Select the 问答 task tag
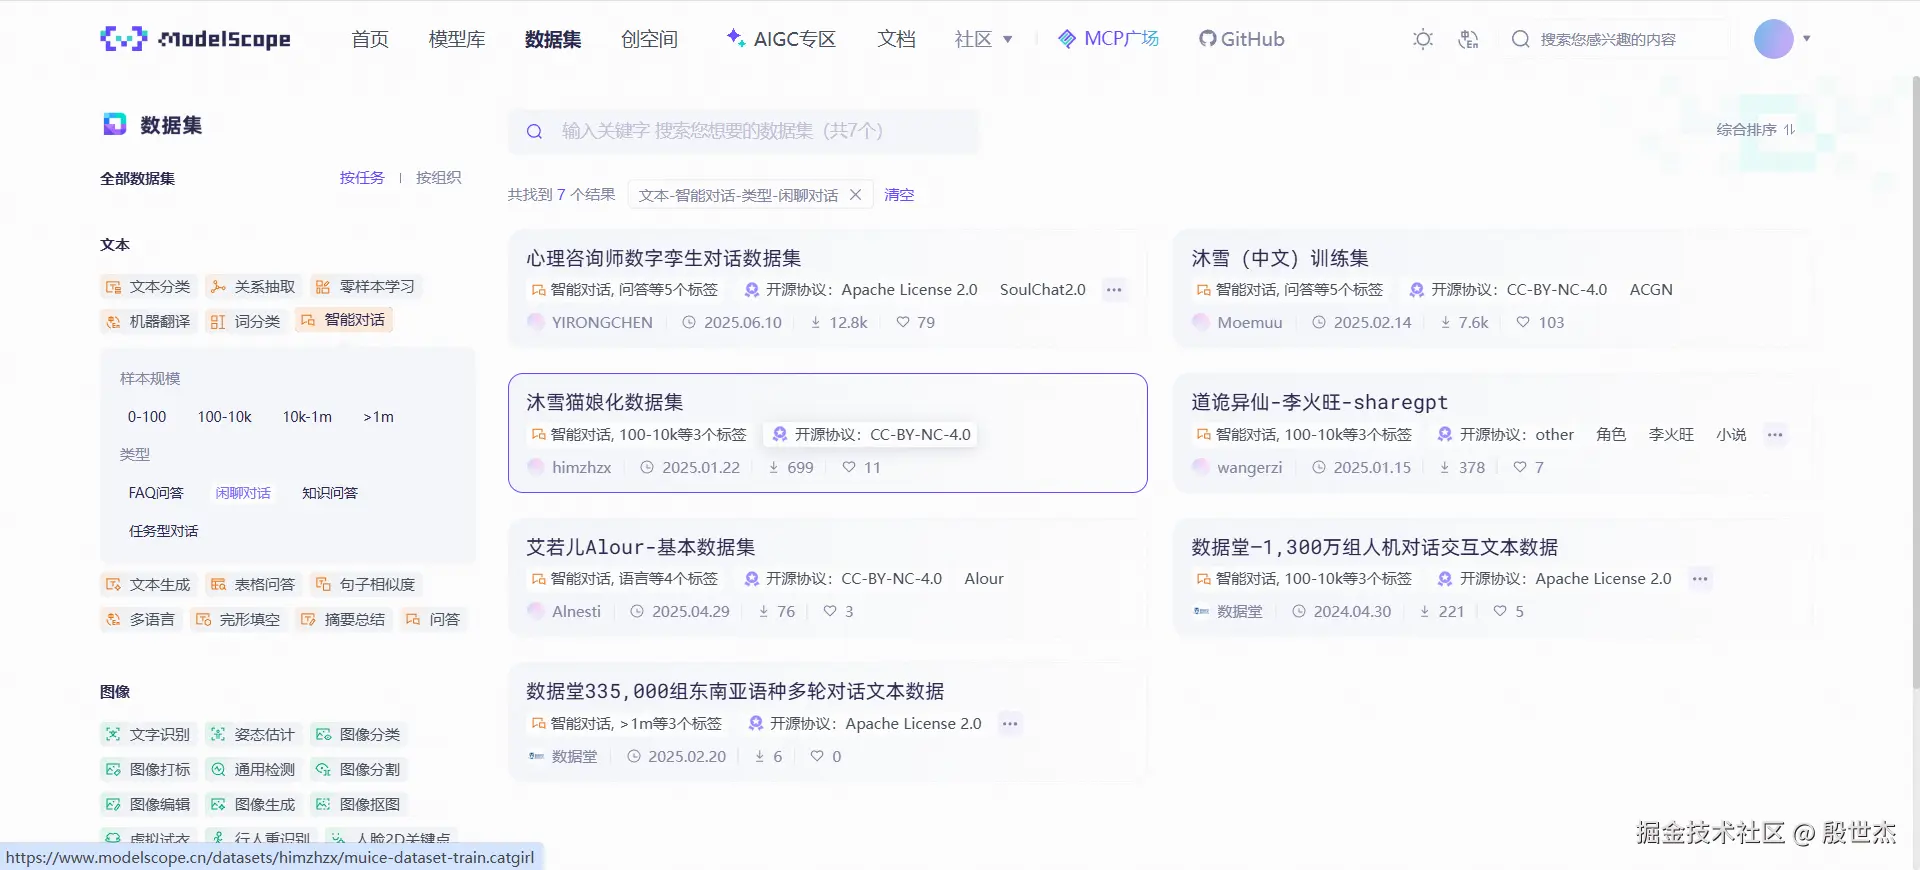 tap(433, 620)
